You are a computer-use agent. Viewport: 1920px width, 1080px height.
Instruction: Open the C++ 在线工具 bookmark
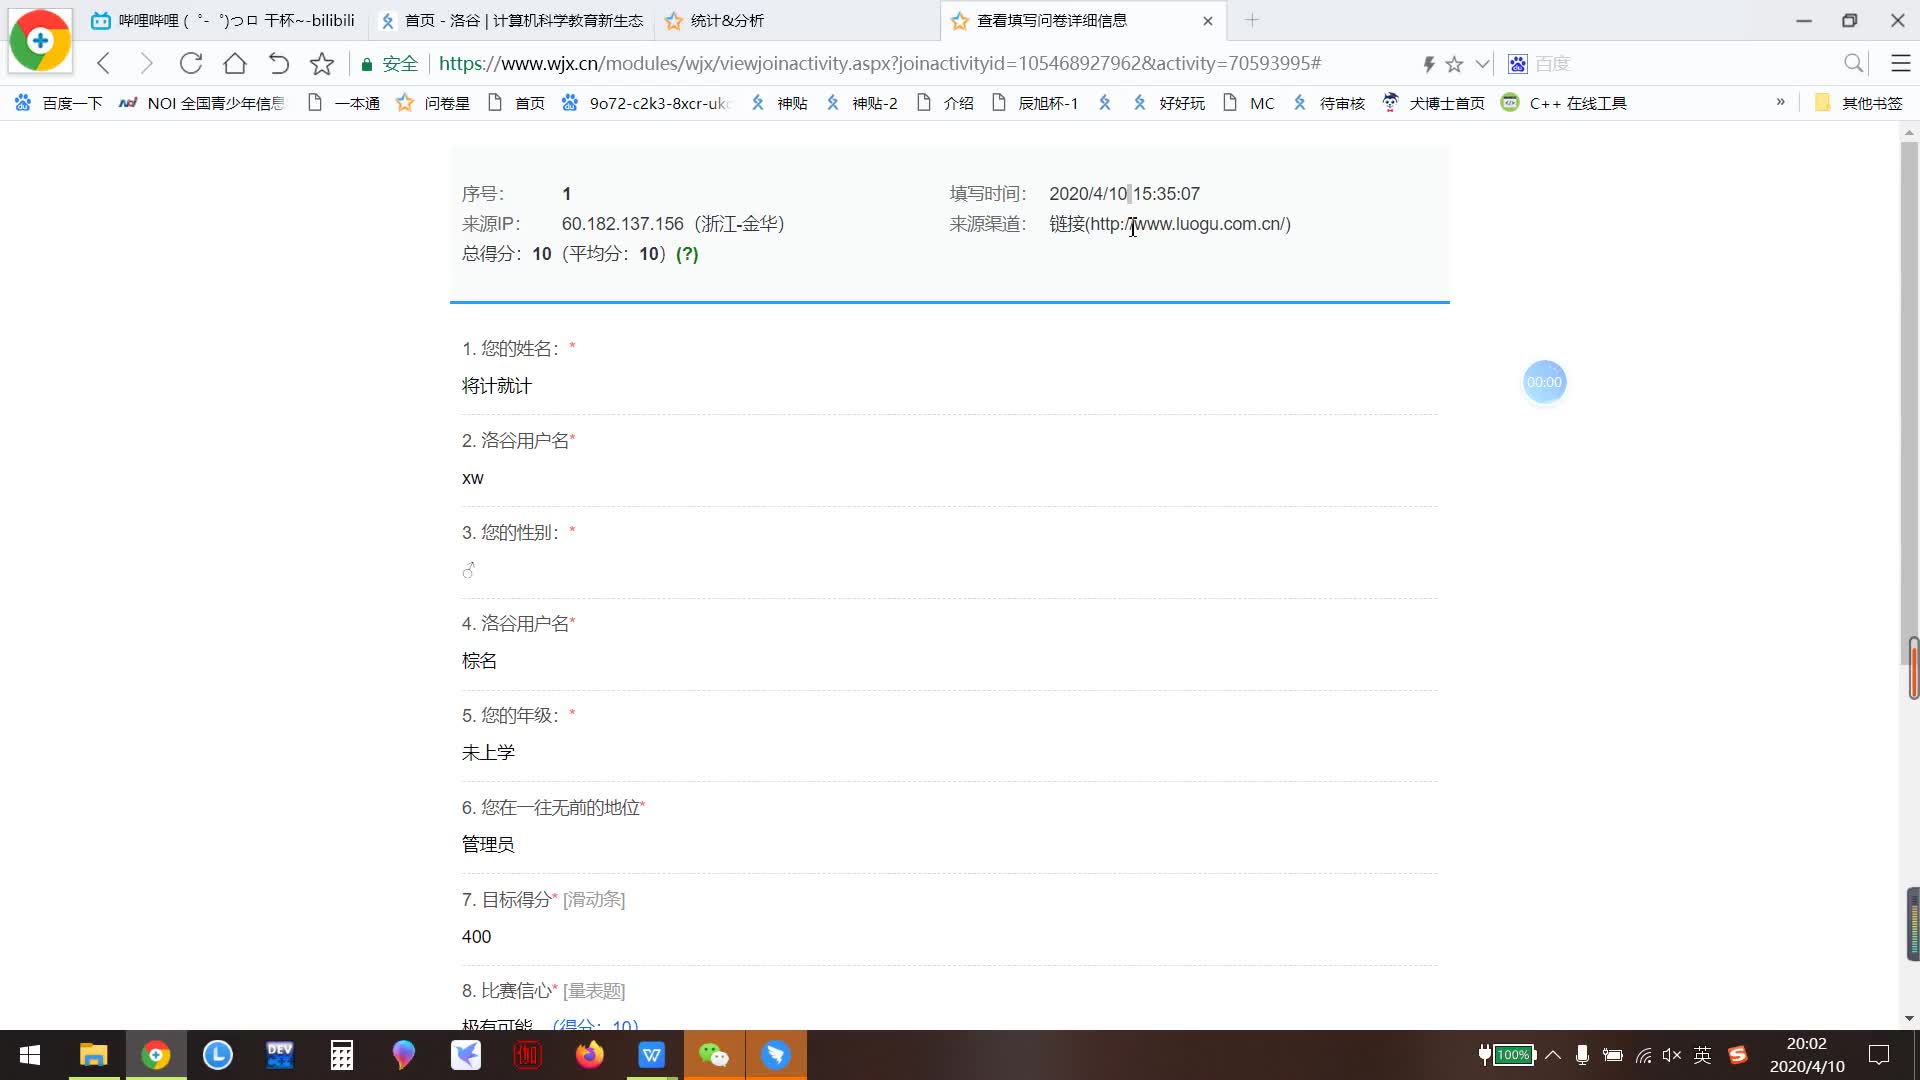click(x=1565, y=103)
